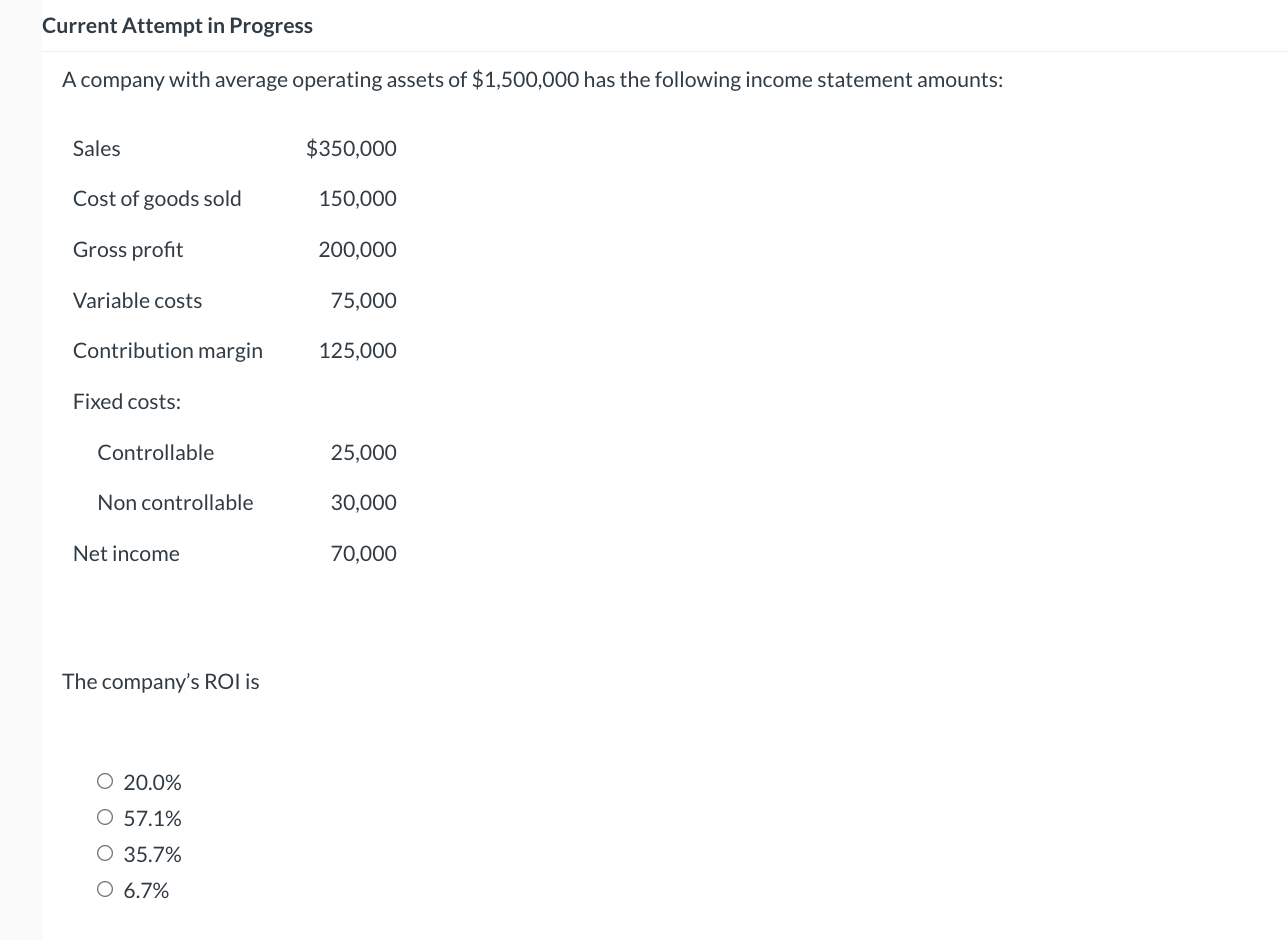1288x940 pixels.
Task: Click the Net income value 70,000
Action: pyautogui.click(x=364, y=553)
